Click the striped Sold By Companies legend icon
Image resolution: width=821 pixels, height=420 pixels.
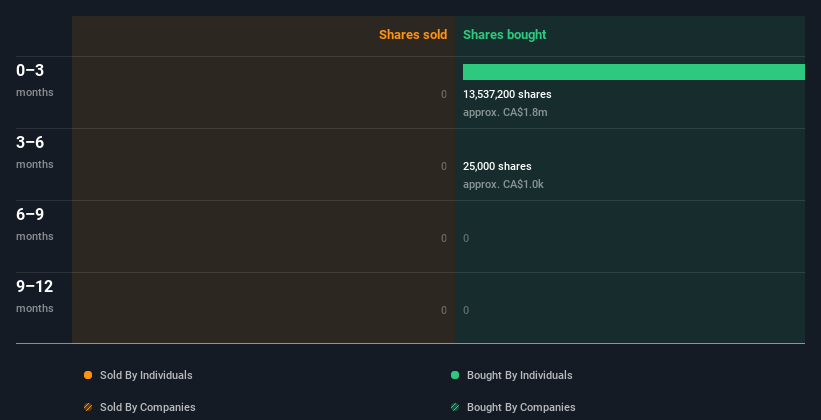(88, 407)
